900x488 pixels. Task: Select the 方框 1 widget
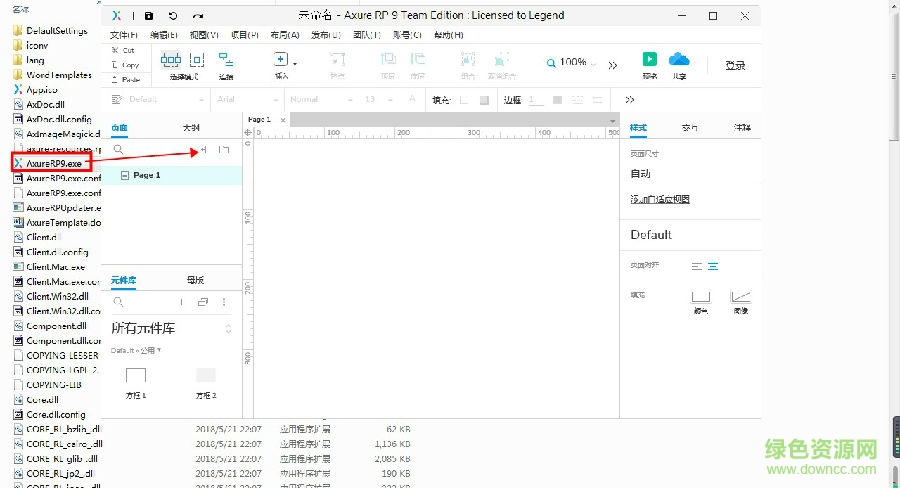pos(136,383)
